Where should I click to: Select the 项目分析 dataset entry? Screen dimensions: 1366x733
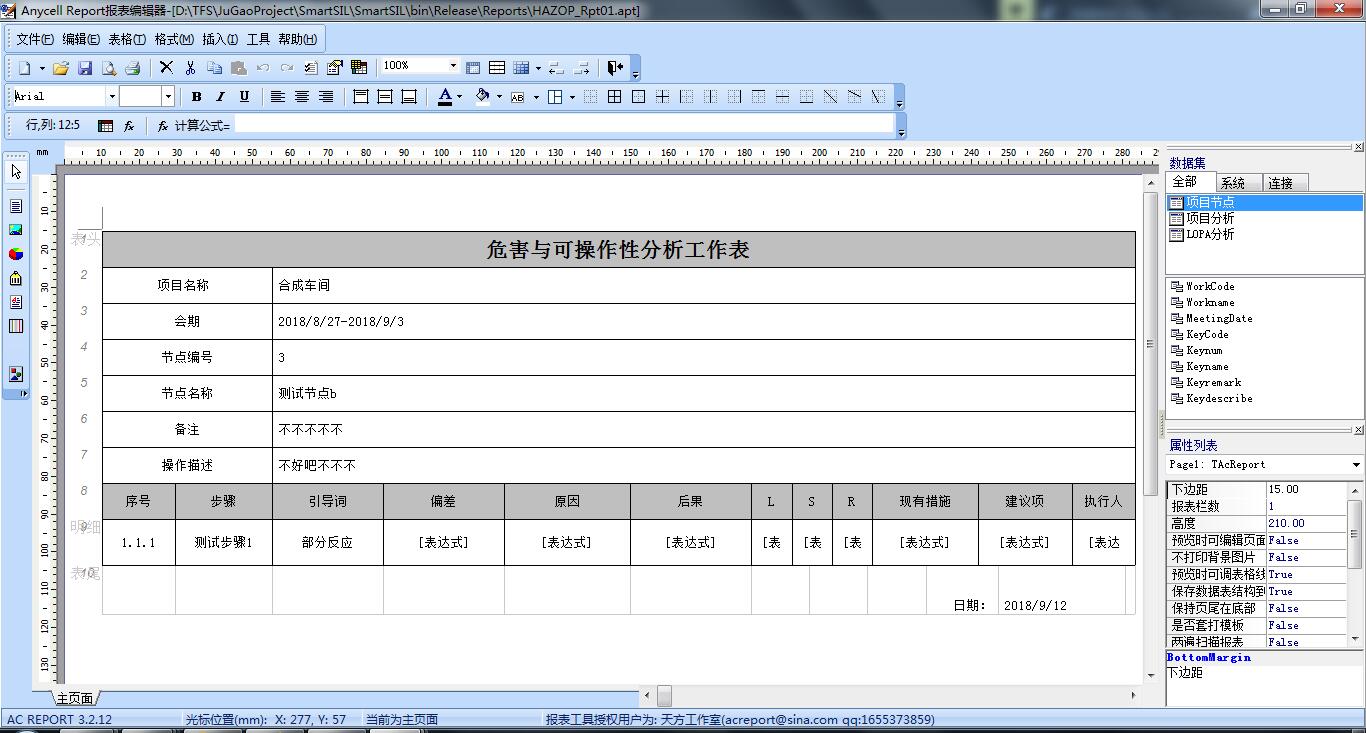coord(1209,218)
